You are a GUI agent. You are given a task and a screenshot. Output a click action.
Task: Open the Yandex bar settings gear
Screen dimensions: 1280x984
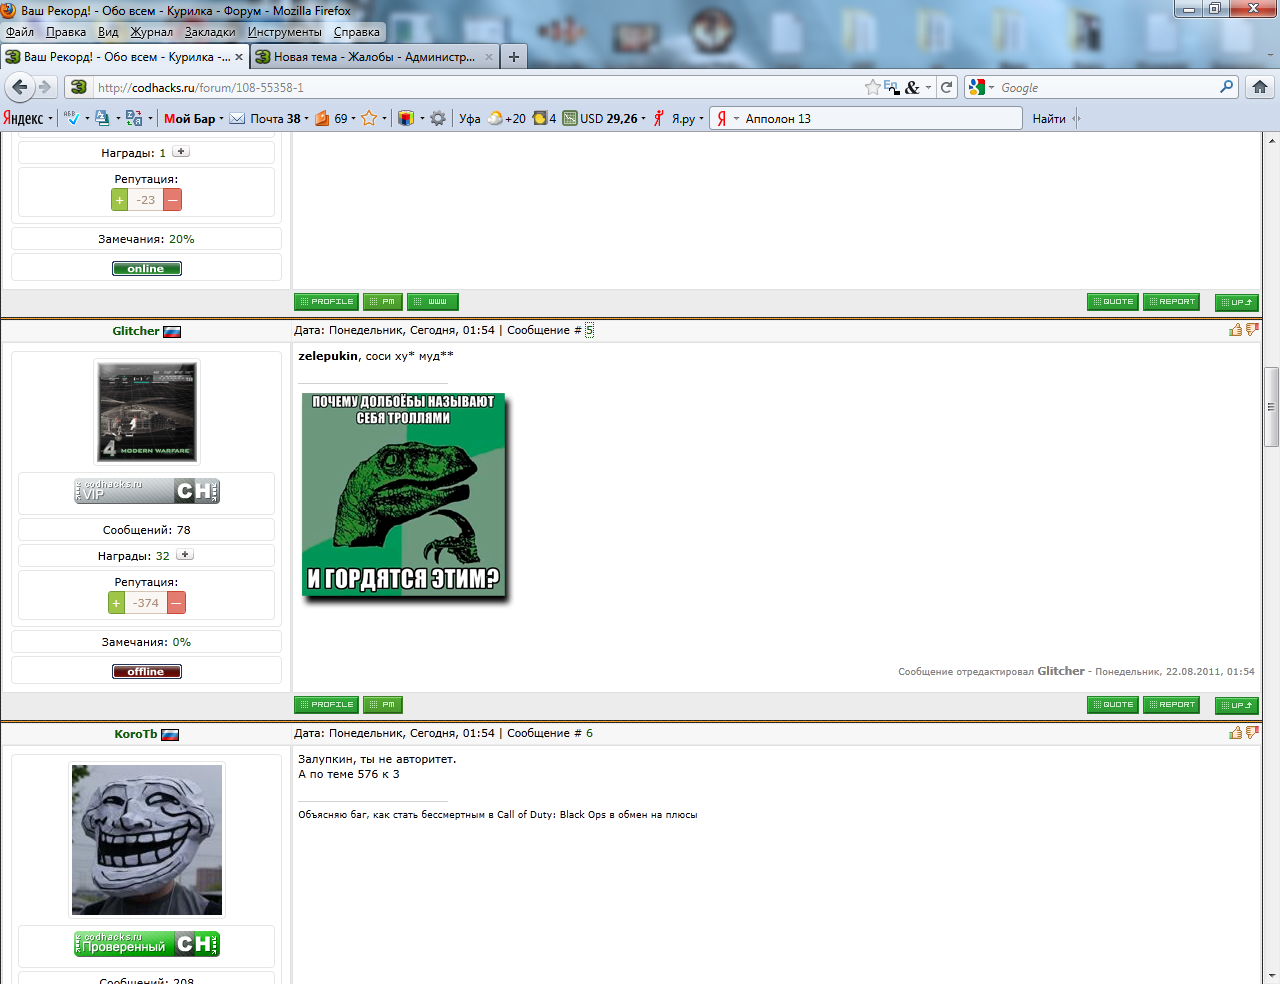(438, 118)
